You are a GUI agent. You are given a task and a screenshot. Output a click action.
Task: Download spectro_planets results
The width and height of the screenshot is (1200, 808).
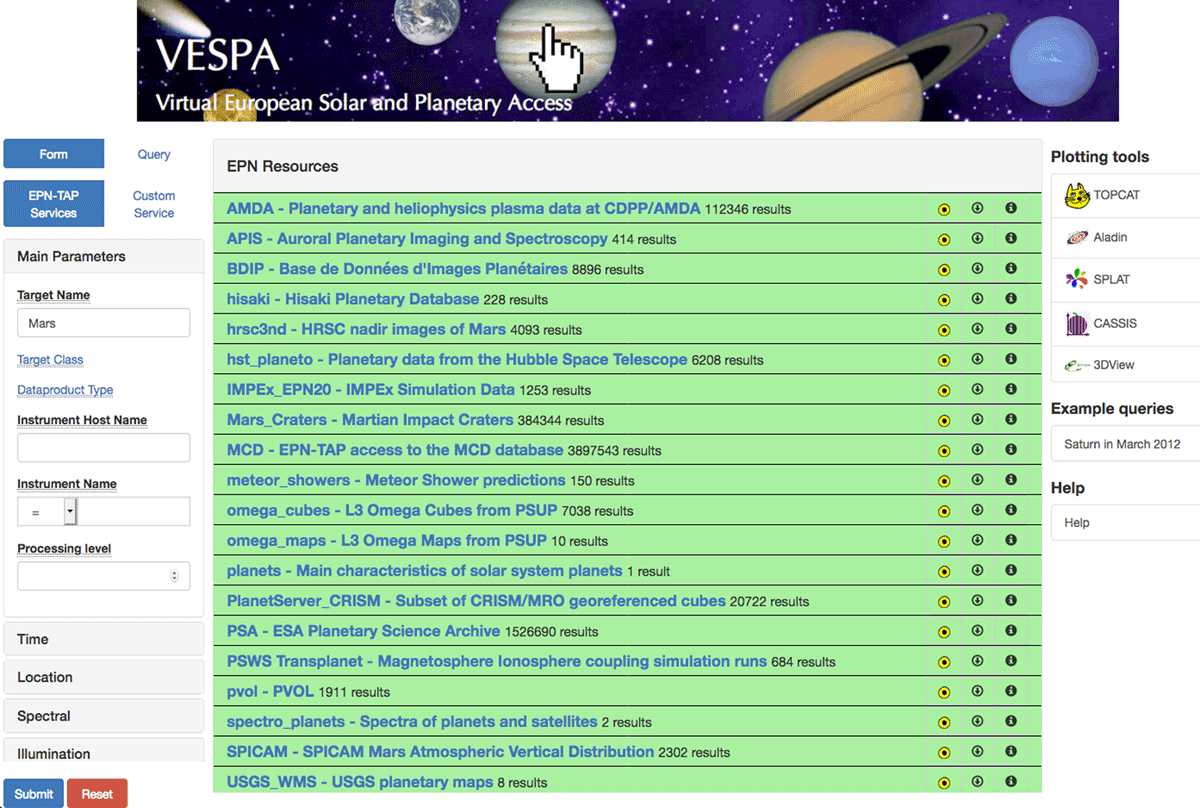[978, 720]
